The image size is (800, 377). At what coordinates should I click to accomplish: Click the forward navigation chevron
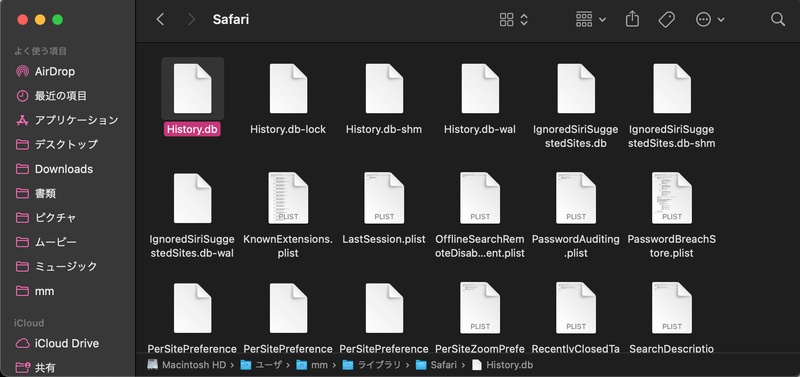(x=191, y=19)
